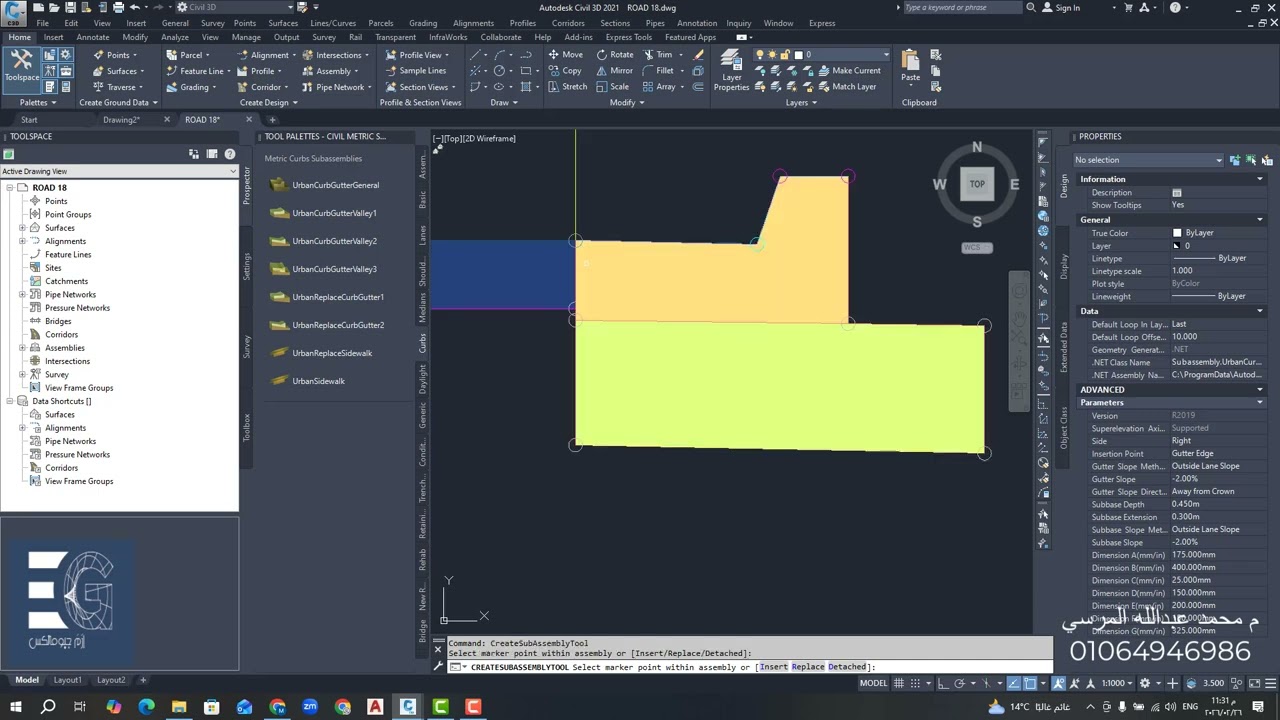
Task: Click the layer color swatch in ribbon
Action: [x=798, y=55]
